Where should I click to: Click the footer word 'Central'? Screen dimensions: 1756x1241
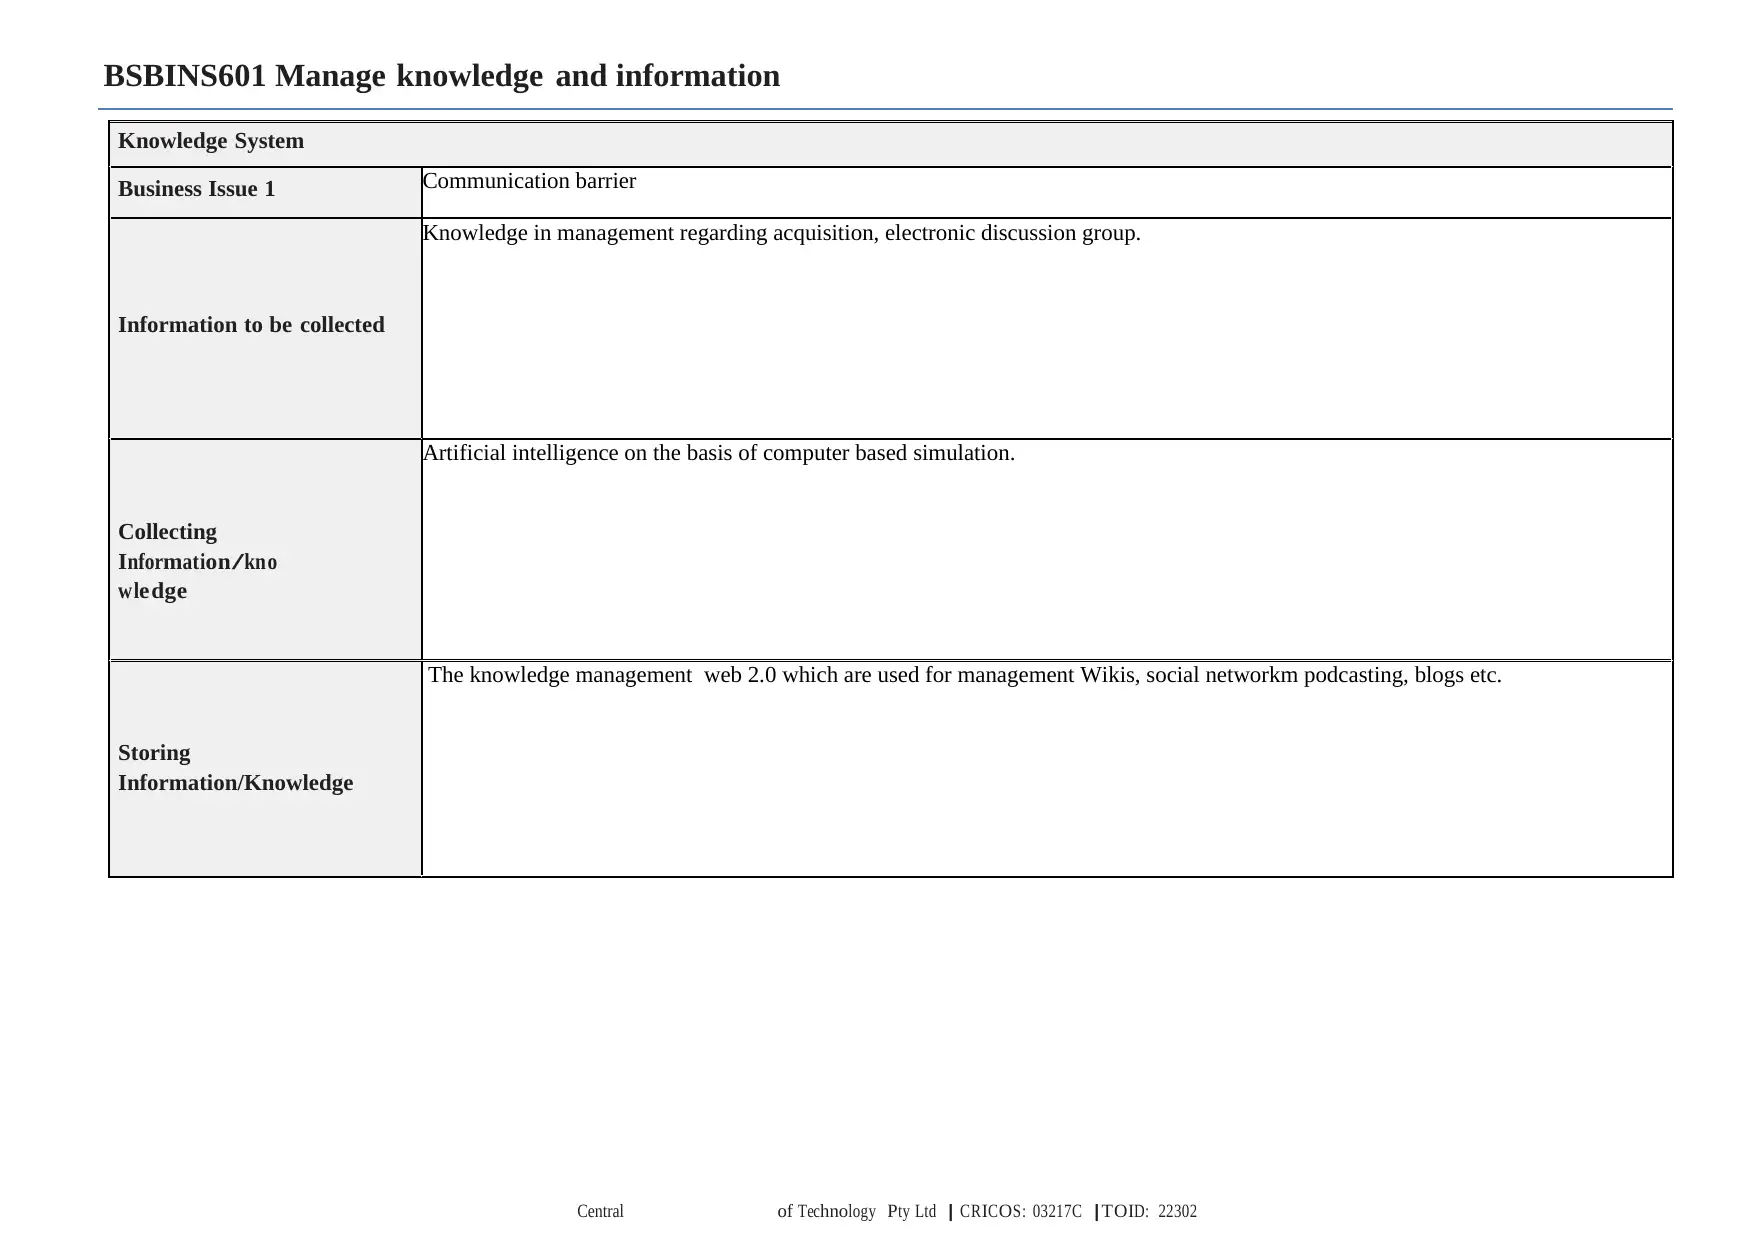[600, 1211]
